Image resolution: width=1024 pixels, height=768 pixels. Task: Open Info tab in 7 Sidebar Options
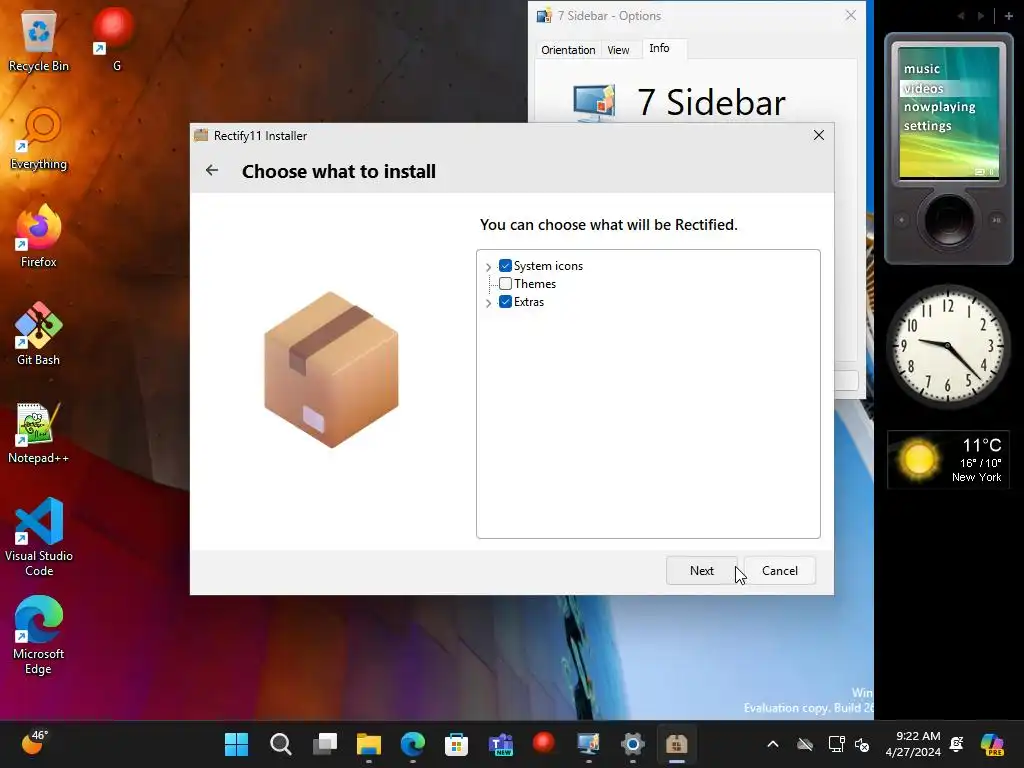(659, 48)
